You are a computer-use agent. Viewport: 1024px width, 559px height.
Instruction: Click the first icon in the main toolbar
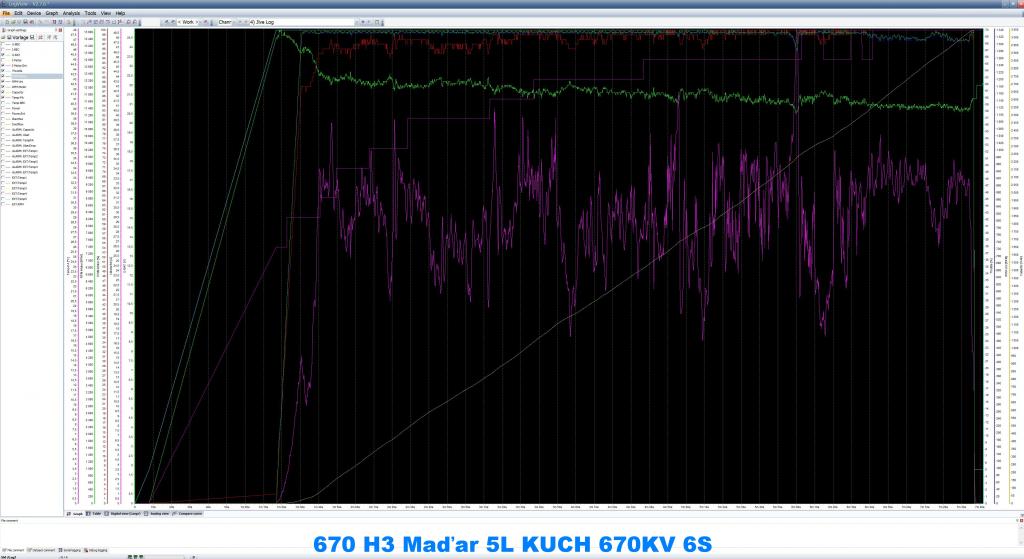[x=4, y=21]
